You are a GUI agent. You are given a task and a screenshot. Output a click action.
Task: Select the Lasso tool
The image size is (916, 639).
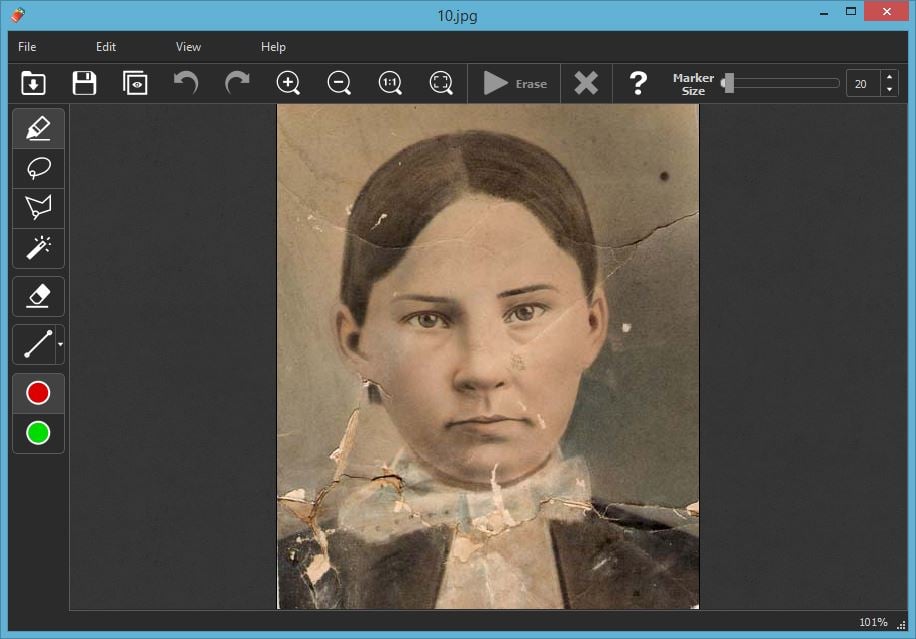37,168
